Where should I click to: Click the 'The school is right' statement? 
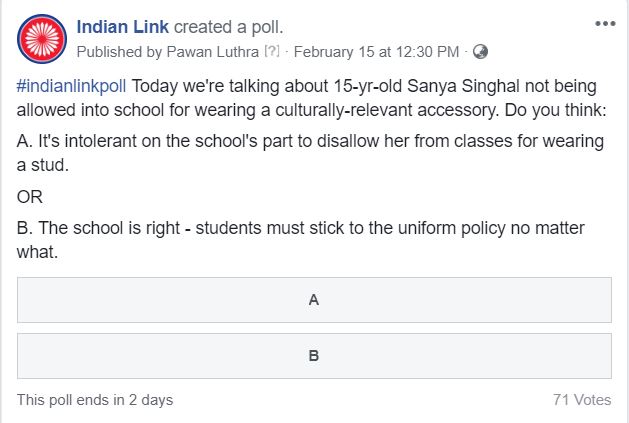click(109, 228)
